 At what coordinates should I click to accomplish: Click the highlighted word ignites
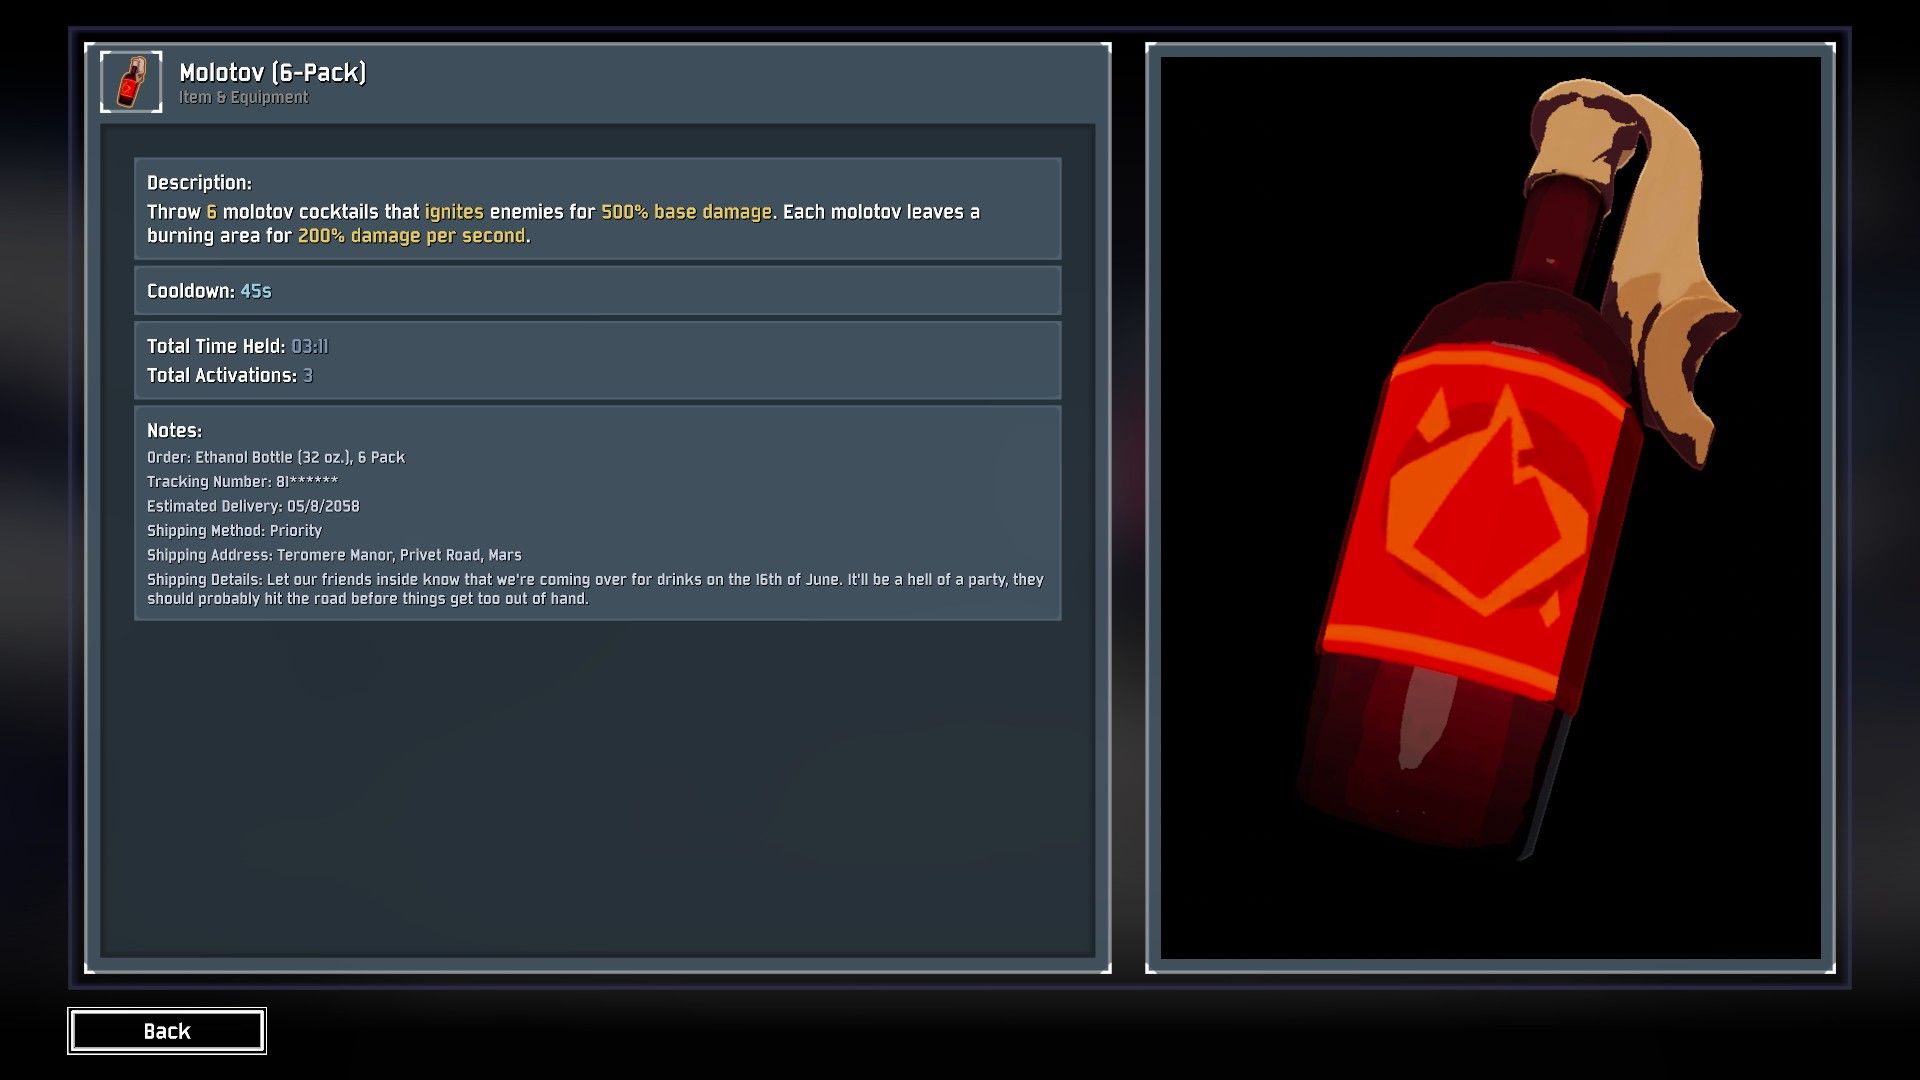point(454,212)
